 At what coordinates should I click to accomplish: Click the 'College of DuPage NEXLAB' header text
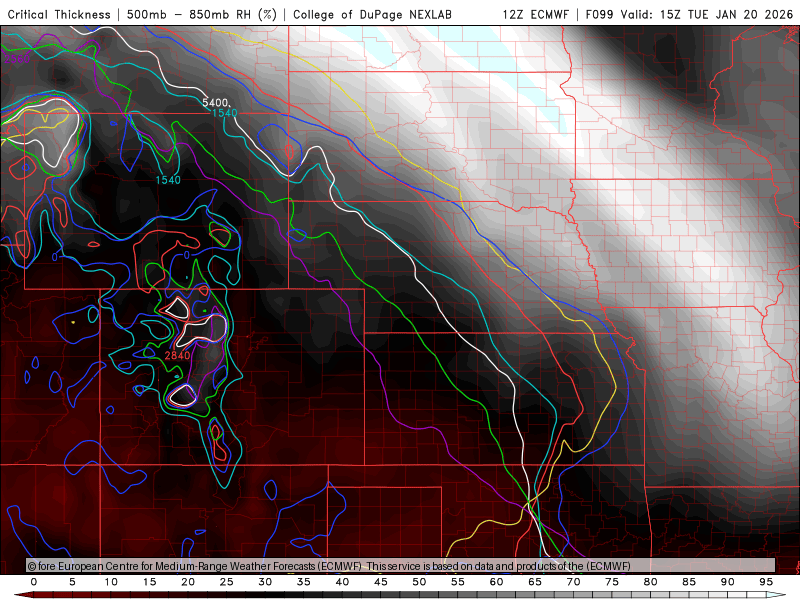coord(372,15)
